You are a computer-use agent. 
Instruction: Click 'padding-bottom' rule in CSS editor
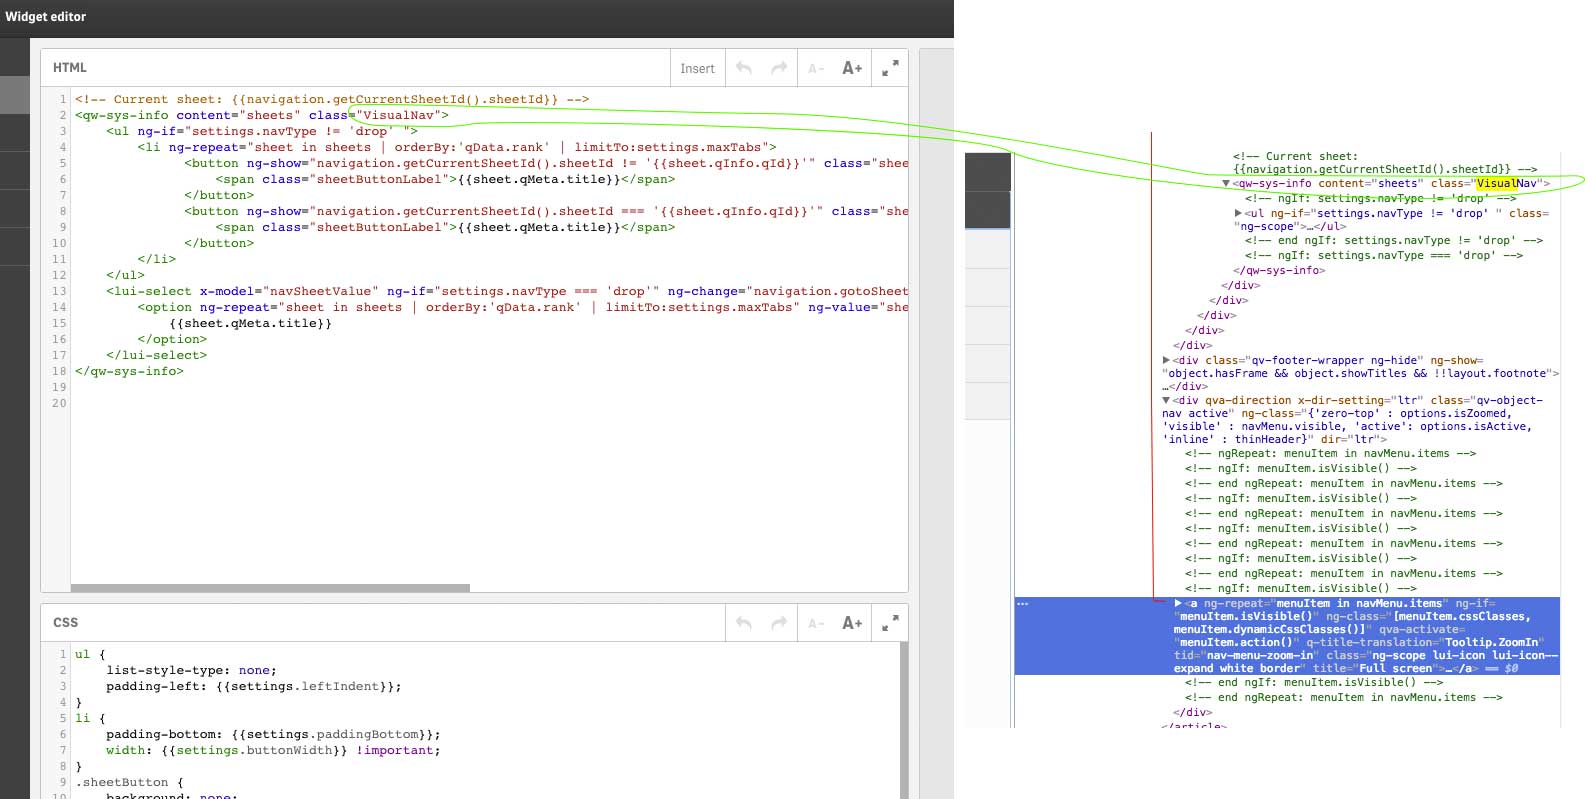coord(273,734)
